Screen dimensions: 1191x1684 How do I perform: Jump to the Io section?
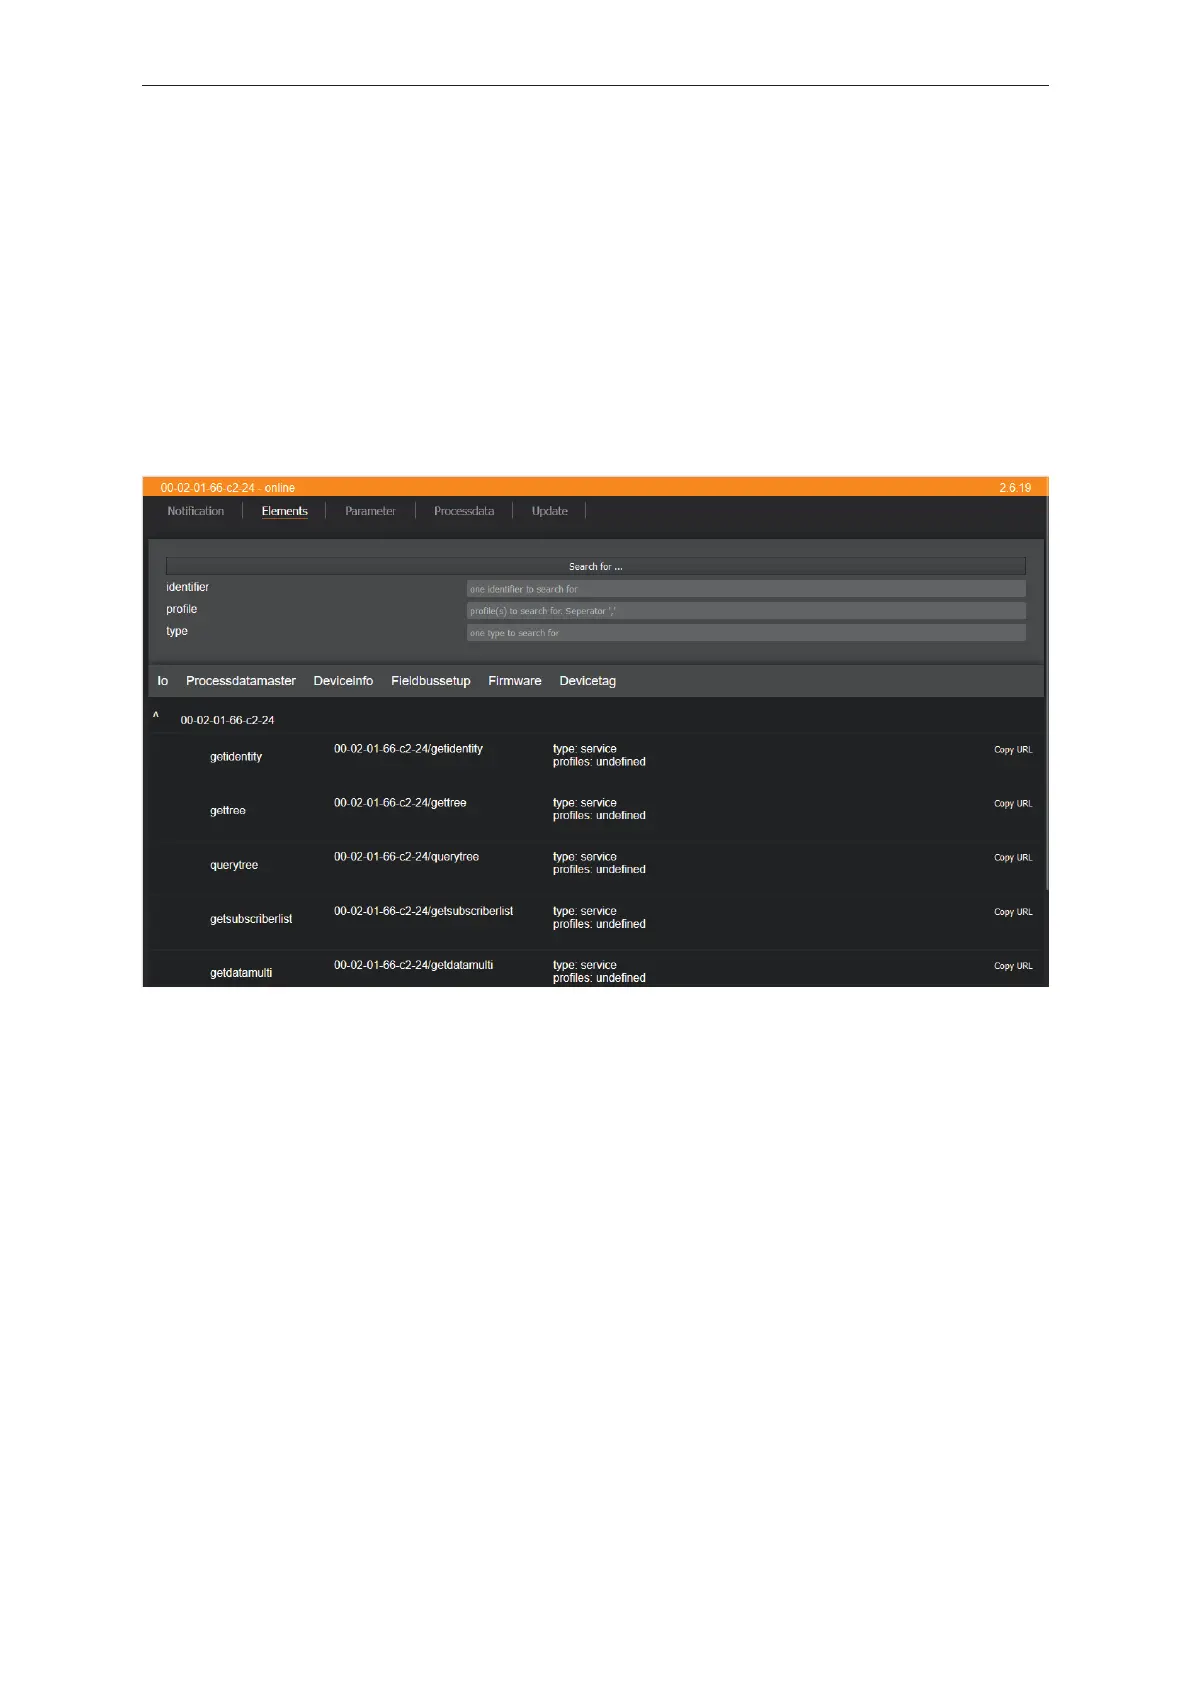(163, 681)
